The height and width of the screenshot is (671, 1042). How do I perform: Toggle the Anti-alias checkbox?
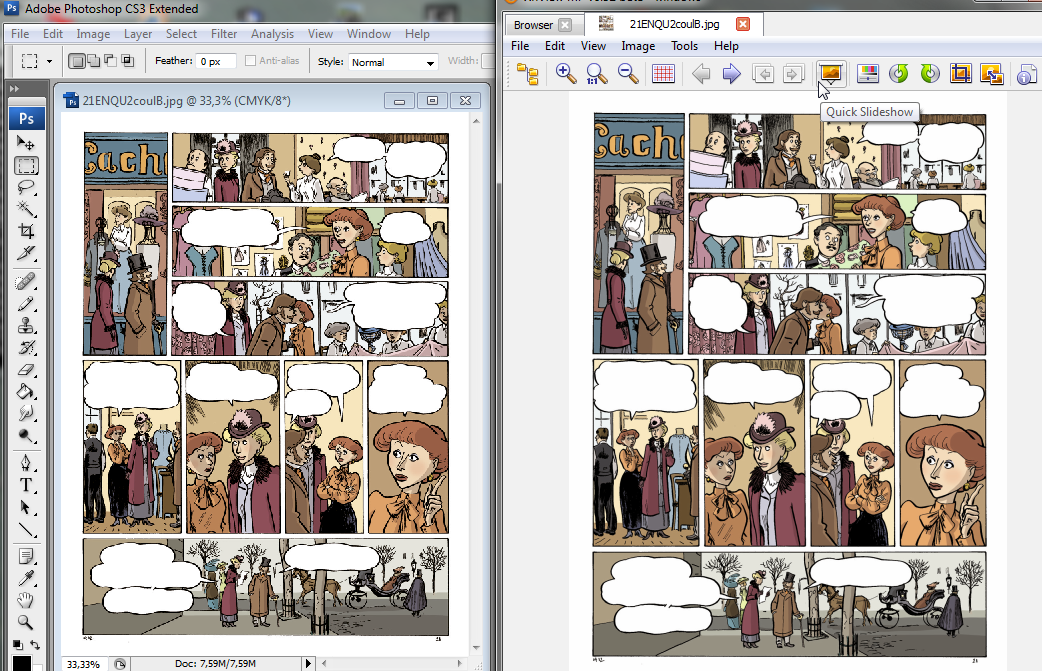[x=251, y=60]
